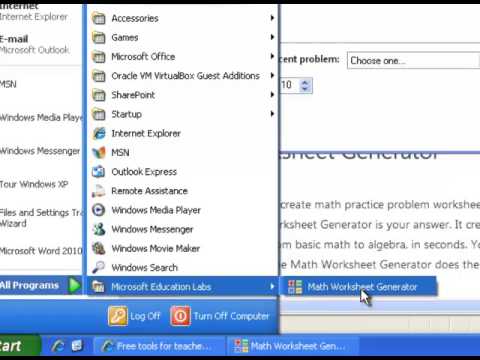Viewport: 480px width, 360px height.
Task: Click the SharePoint folder icon
Action: (99, 95)
